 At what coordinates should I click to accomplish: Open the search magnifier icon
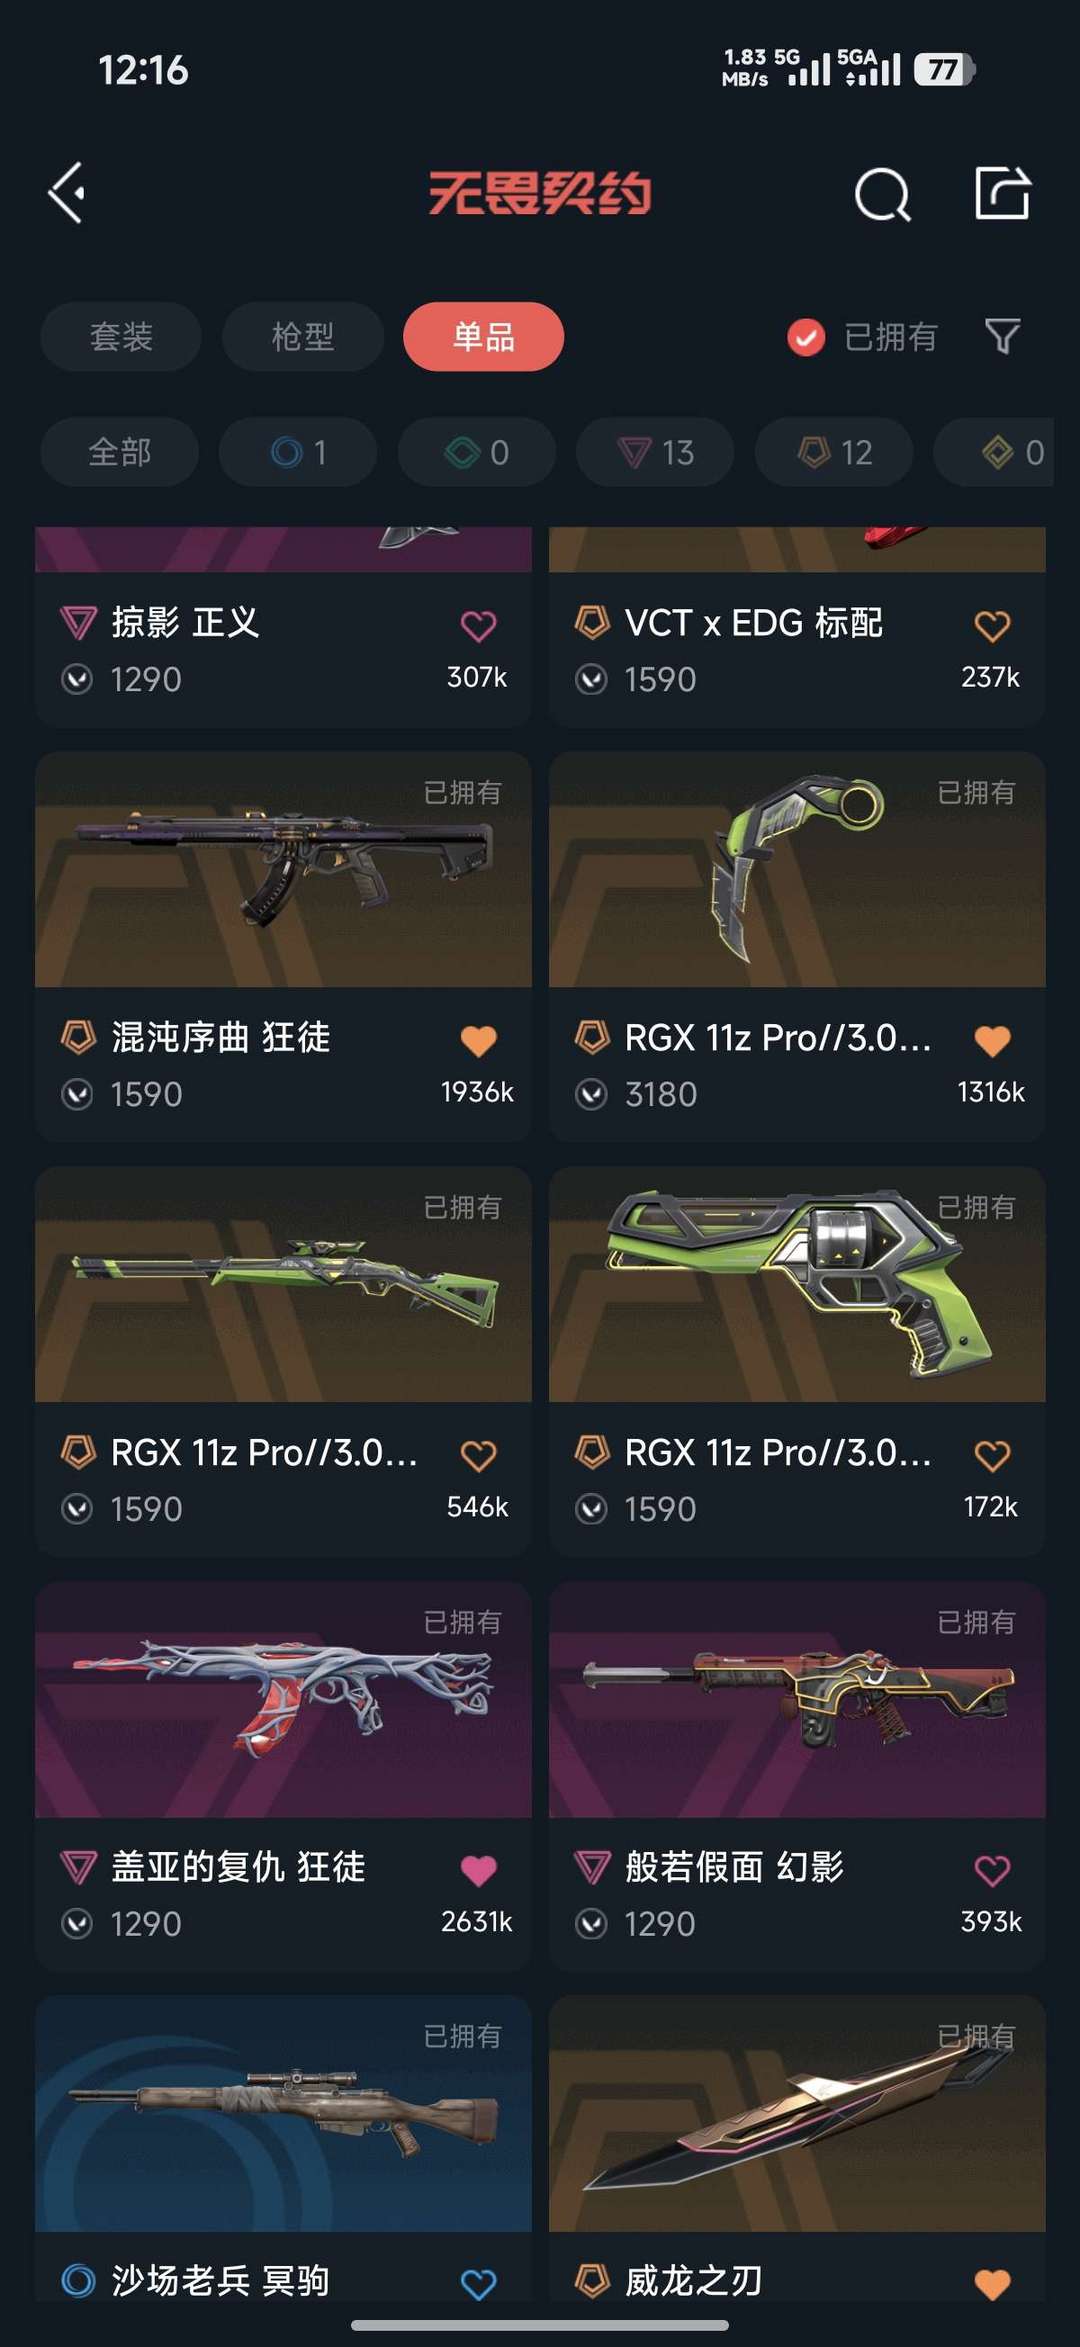coord(883,193)
